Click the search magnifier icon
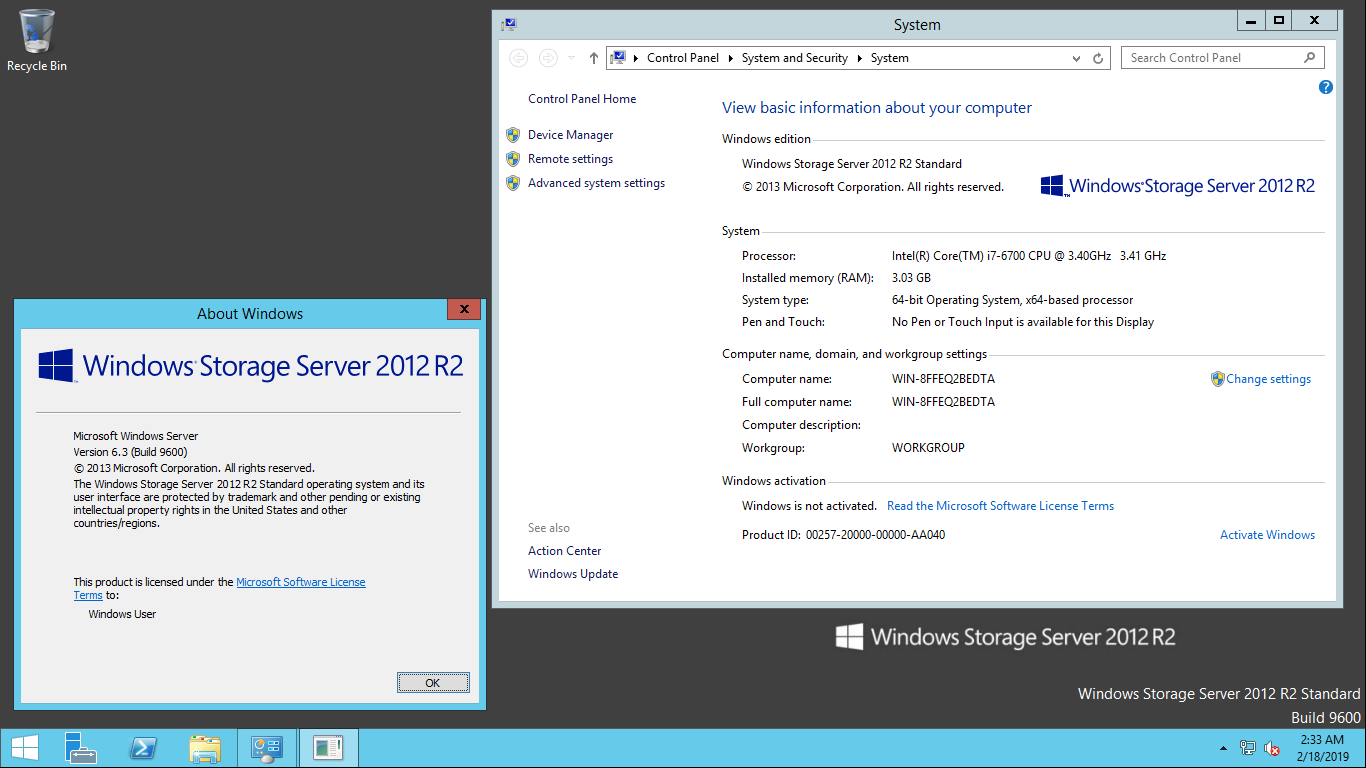Viewport: 1366px width, 768px height. click(1309, 58)
